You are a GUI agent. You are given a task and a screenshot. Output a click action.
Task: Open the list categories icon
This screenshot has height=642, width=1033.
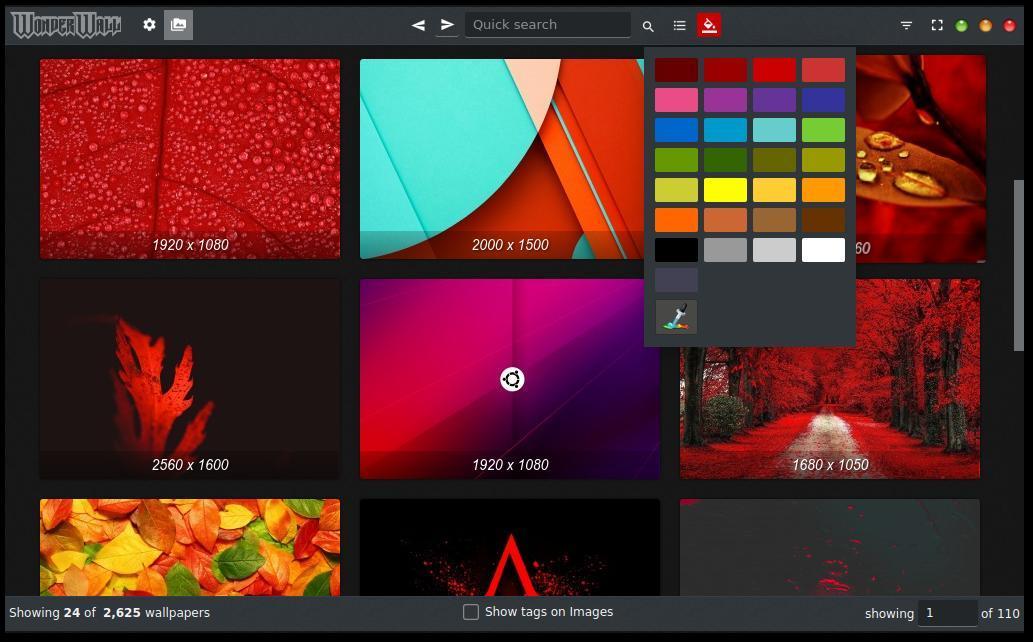click(x=679, y=25)
